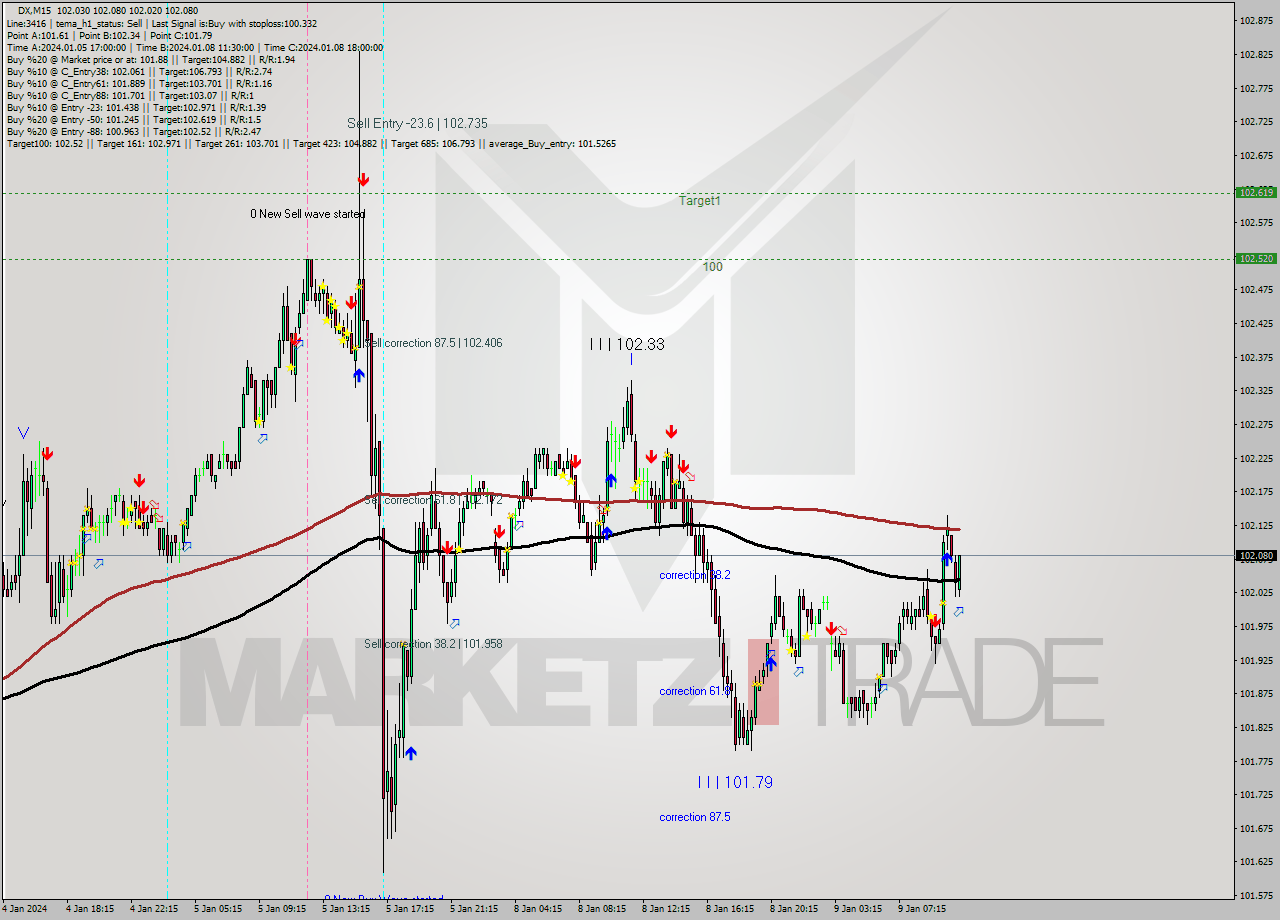Select 'Sell Entry -23.6 | 102.735' label
This screenshot has height=920, width=1280.
[417, 123]
